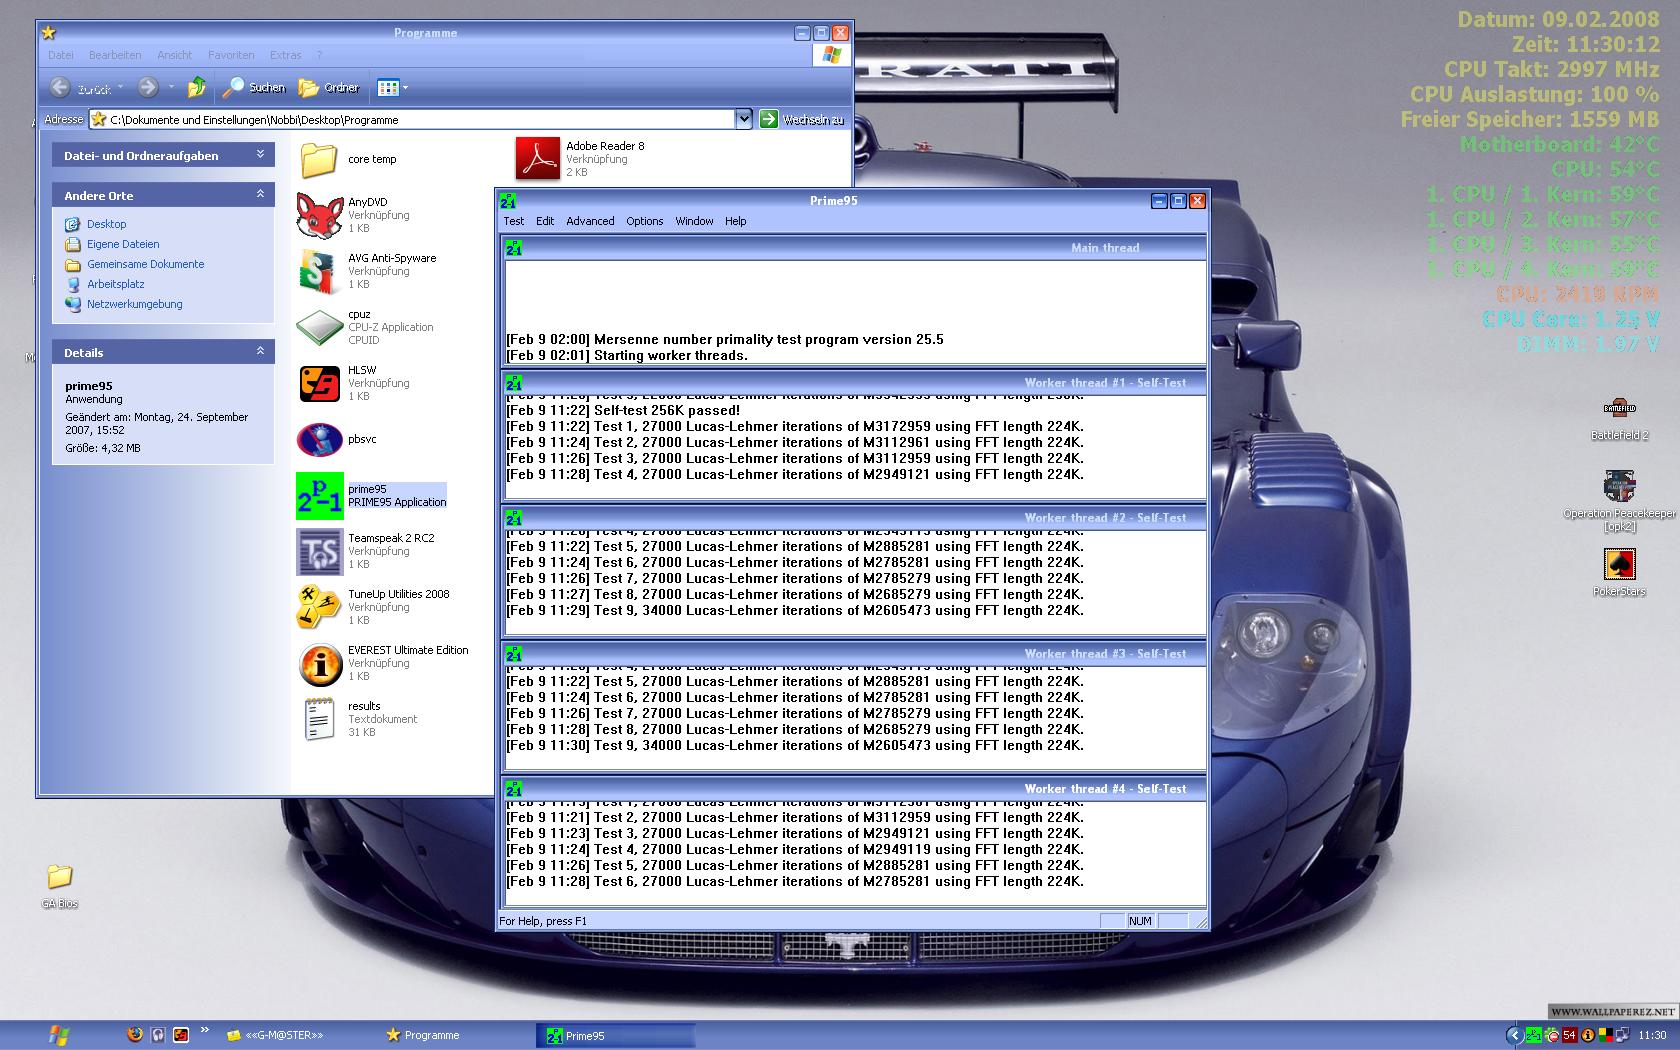Click the network connection tray icon
1680x1050 pixels.
(x=1623, y=1036)
